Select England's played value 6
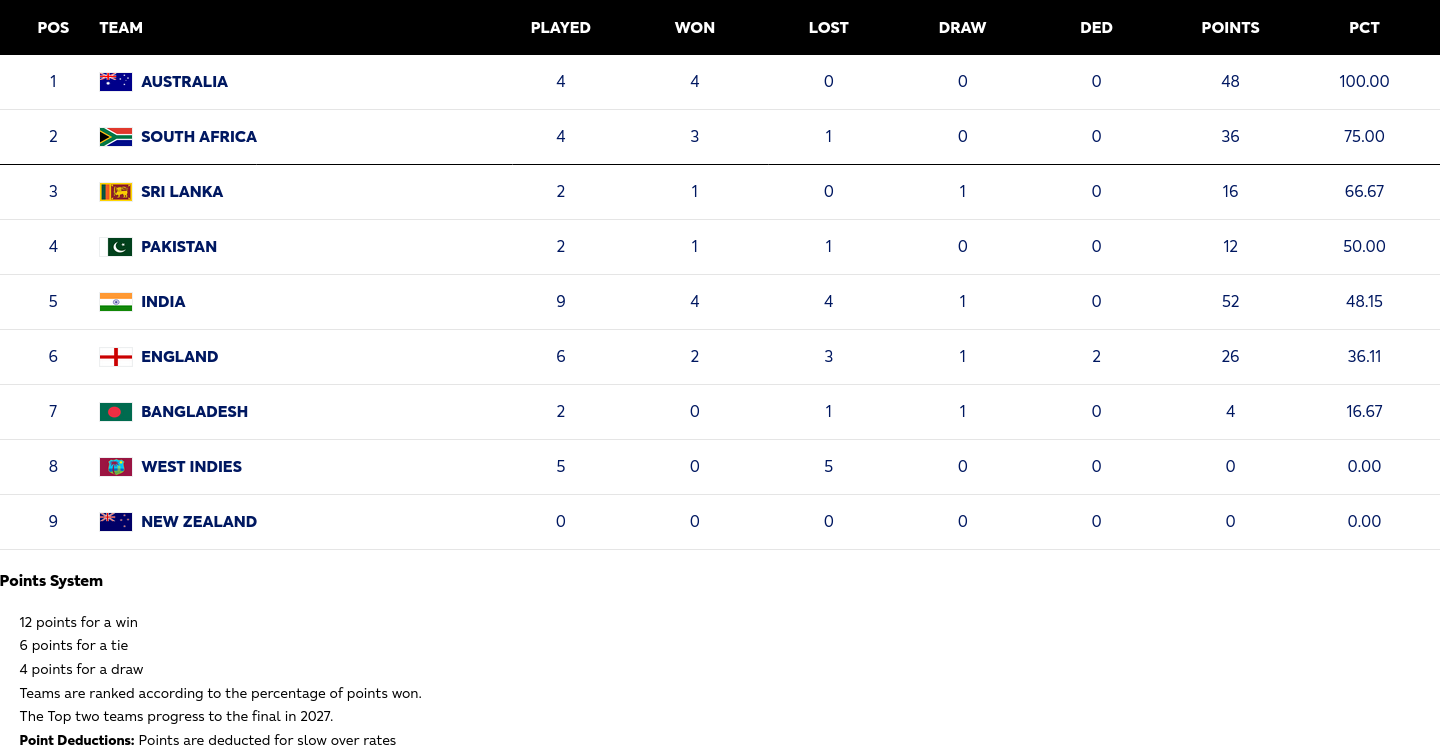Viewport: 1440px width, 753px height. pyautogui.click(x=561, y=357)
